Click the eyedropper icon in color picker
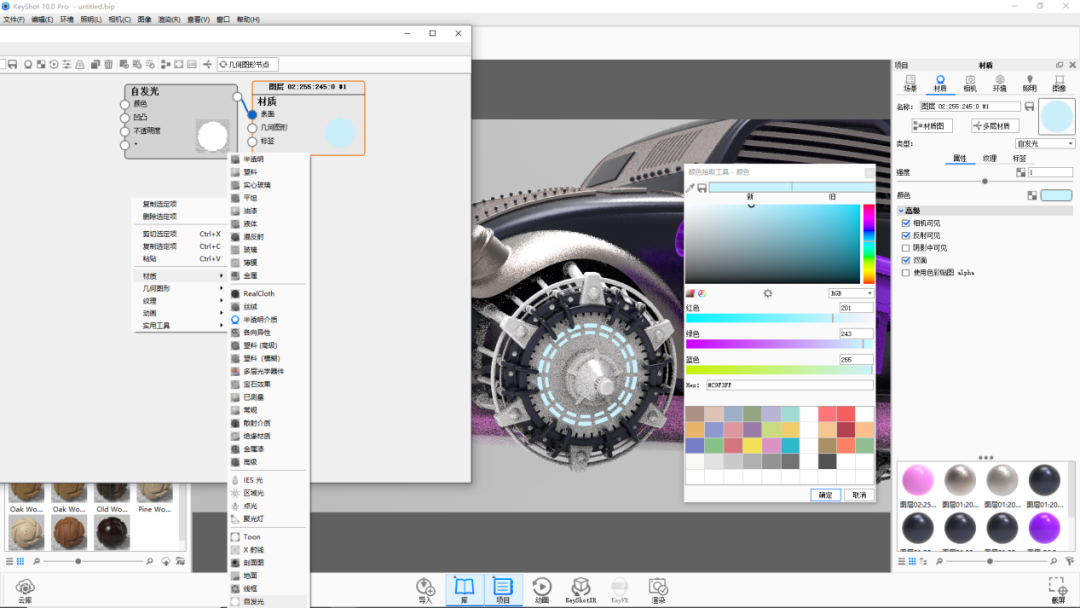 [690, 187]
